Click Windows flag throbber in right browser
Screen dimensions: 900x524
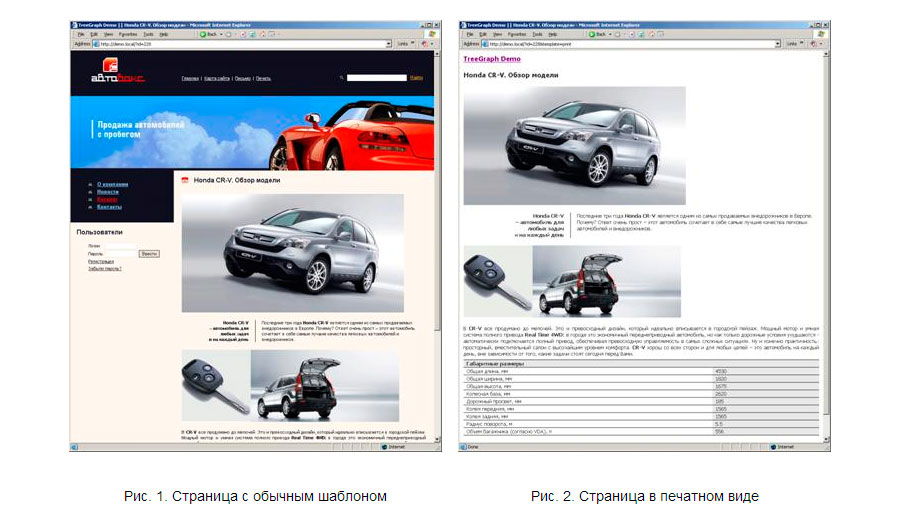click(821, 34)
